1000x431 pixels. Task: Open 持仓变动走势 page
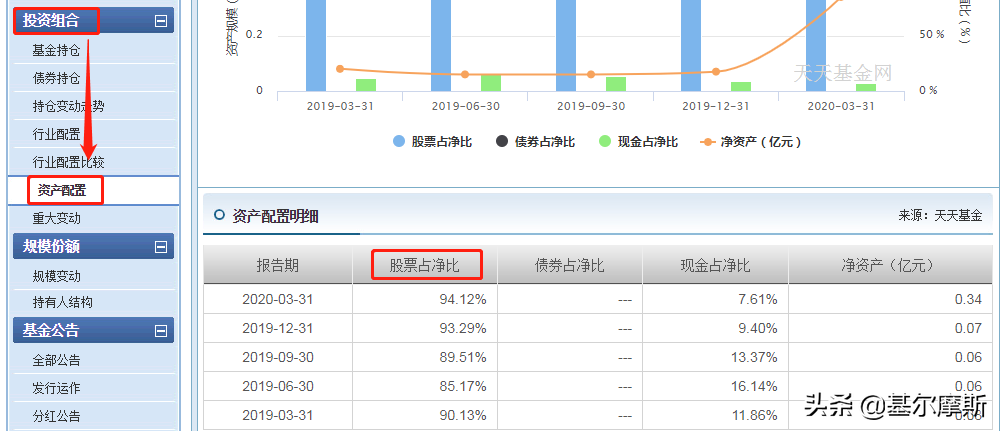click(68, 106)
